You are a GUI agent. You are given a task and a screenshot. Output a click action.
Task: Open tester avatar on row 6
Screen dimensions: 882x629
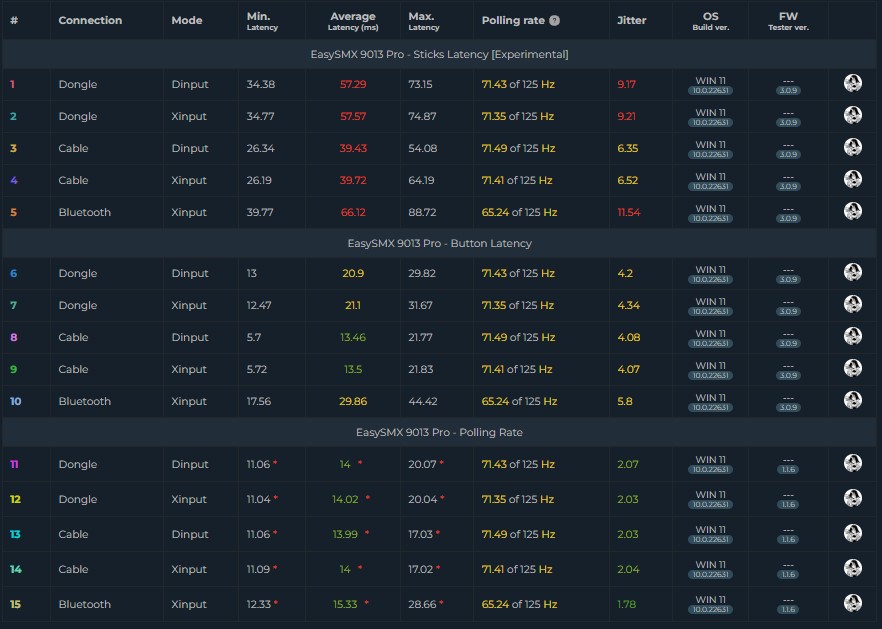[853, 272]
